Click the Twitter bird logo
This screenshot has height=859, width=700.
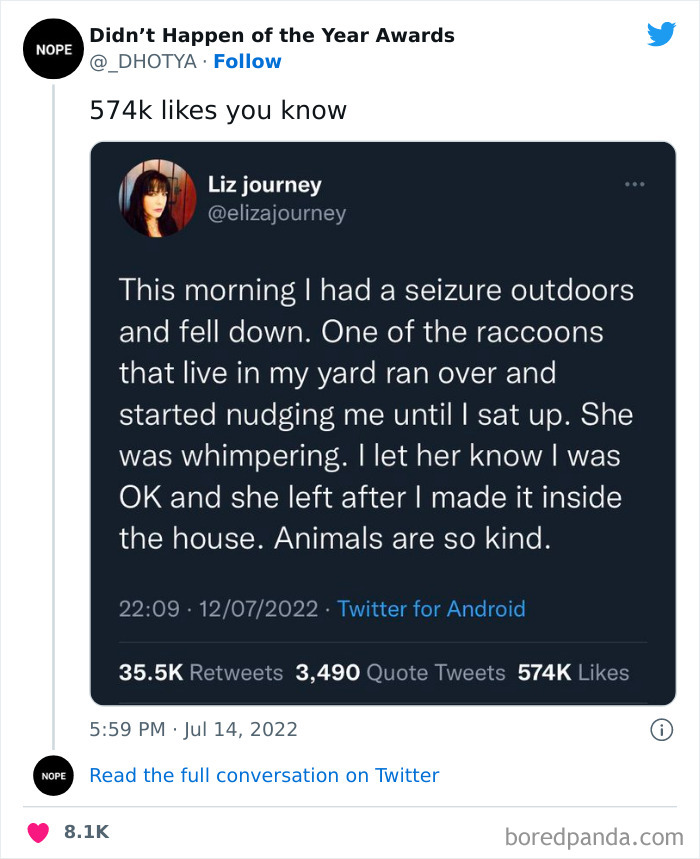(x=662, y=33)
